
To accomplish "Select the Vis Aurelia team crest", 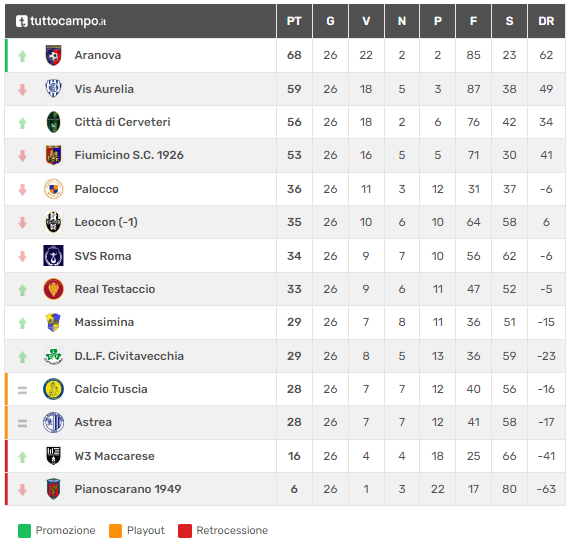I will pyautogui.click(x=53, y=89).
